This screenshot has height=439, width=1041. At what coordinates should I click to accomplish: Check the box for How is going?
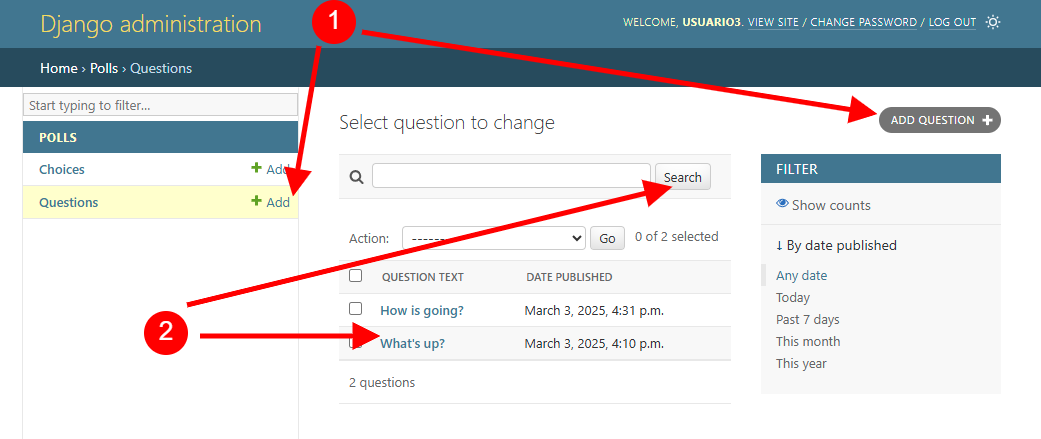click(356, 309)
